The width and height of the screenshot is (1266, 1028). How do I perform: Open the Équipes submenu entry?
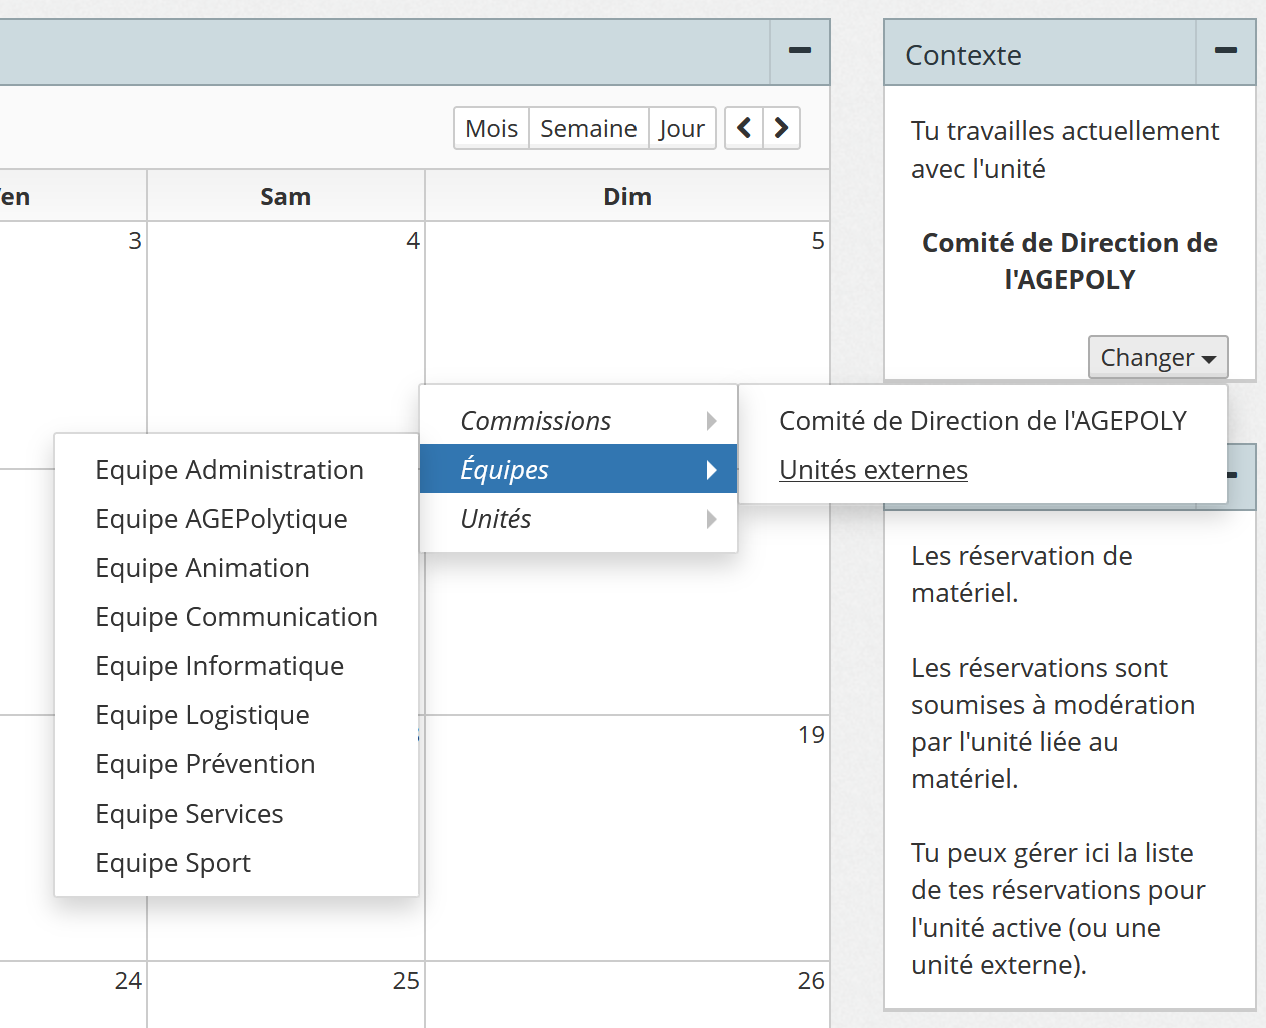point(578,469)
